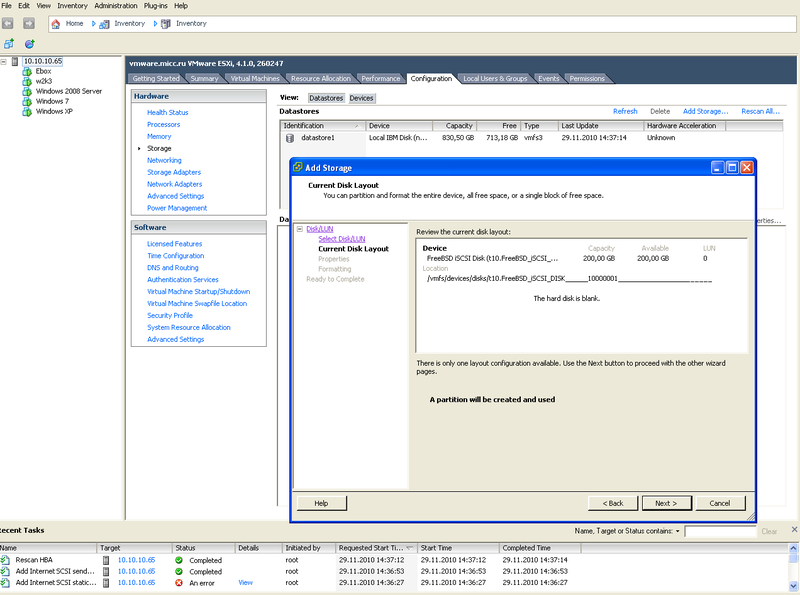View details of the failed iSCSI task

(245, 582)
